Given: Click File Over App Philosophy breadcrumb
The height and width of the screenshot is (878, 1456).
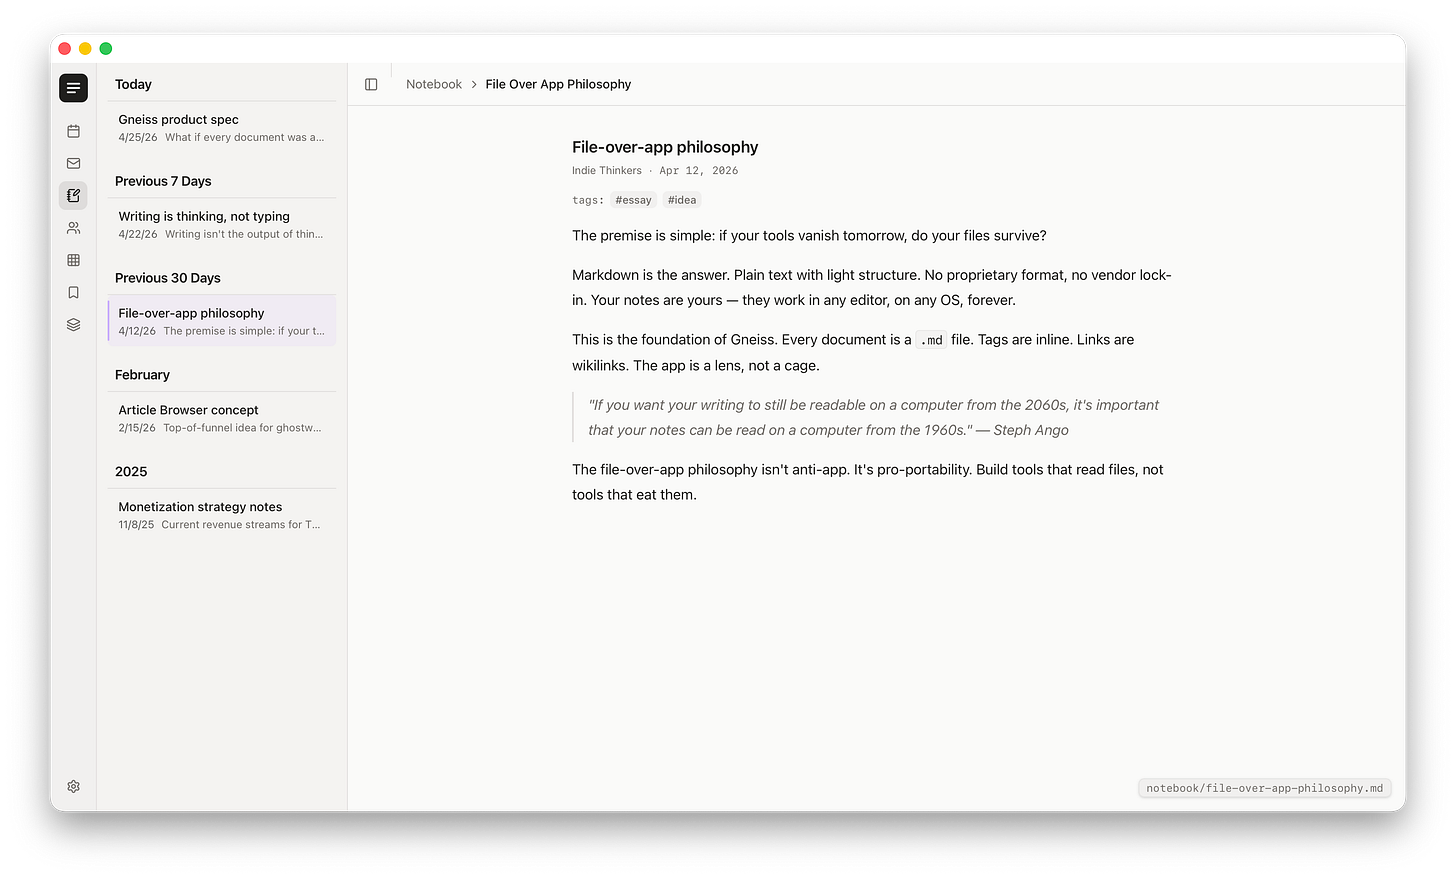Looking at the screenshot, I should tap(558, 85).
